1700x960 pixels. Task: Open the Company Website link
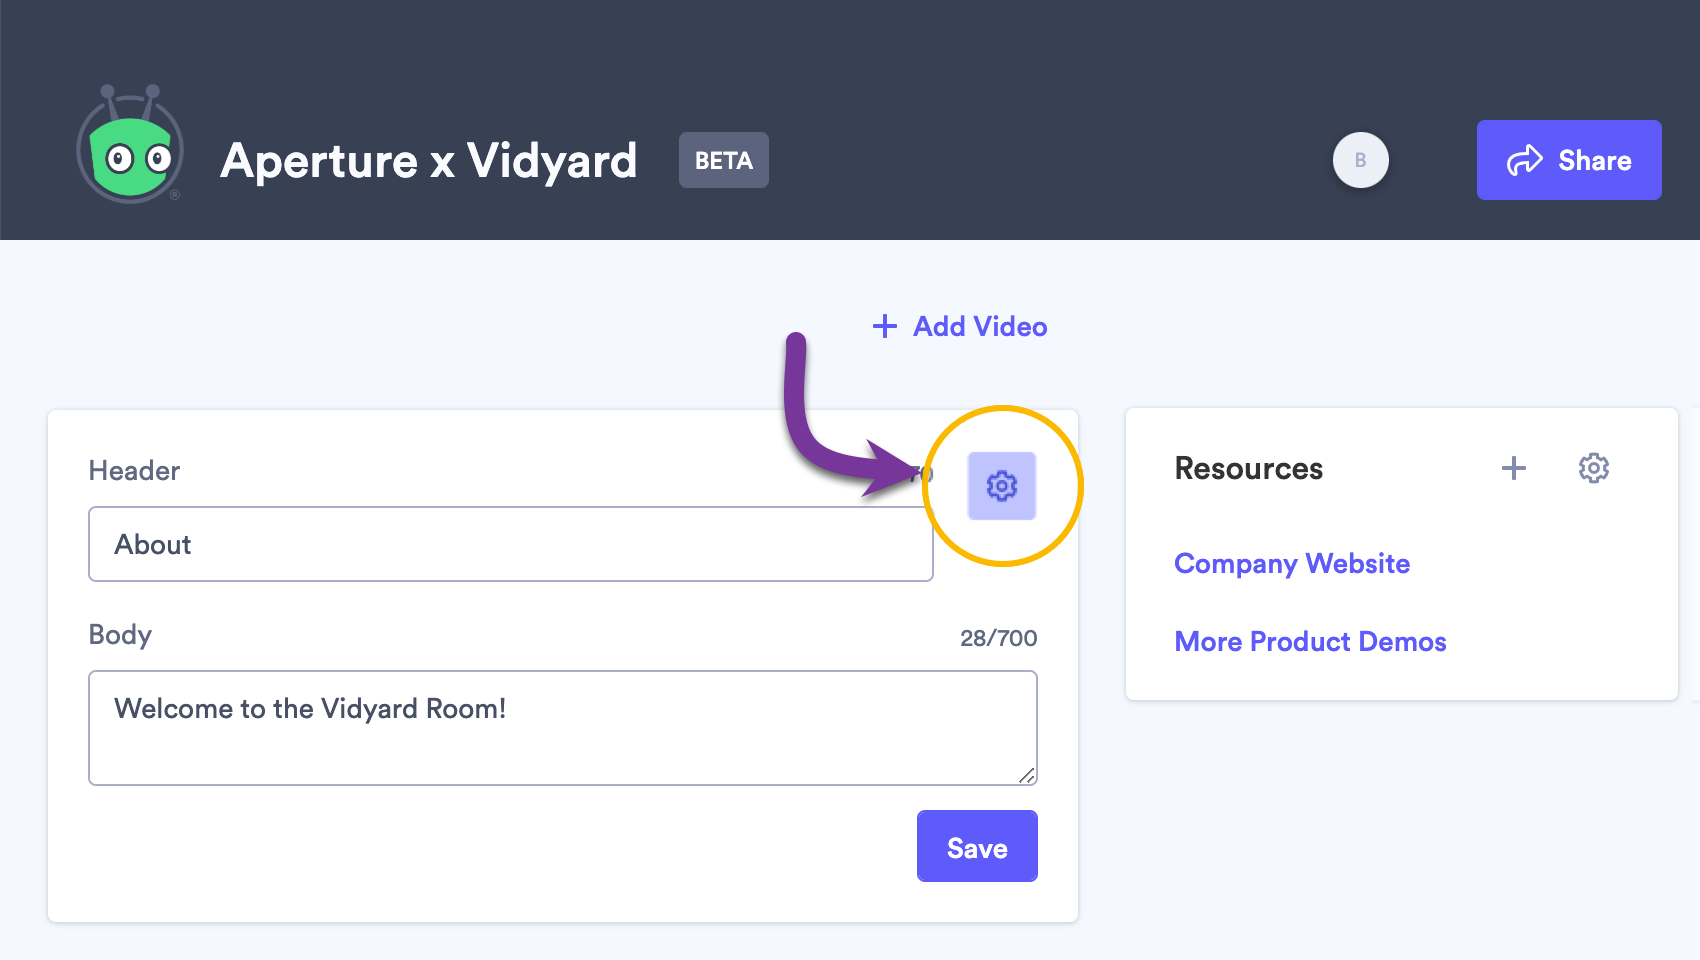(1292, 564)
